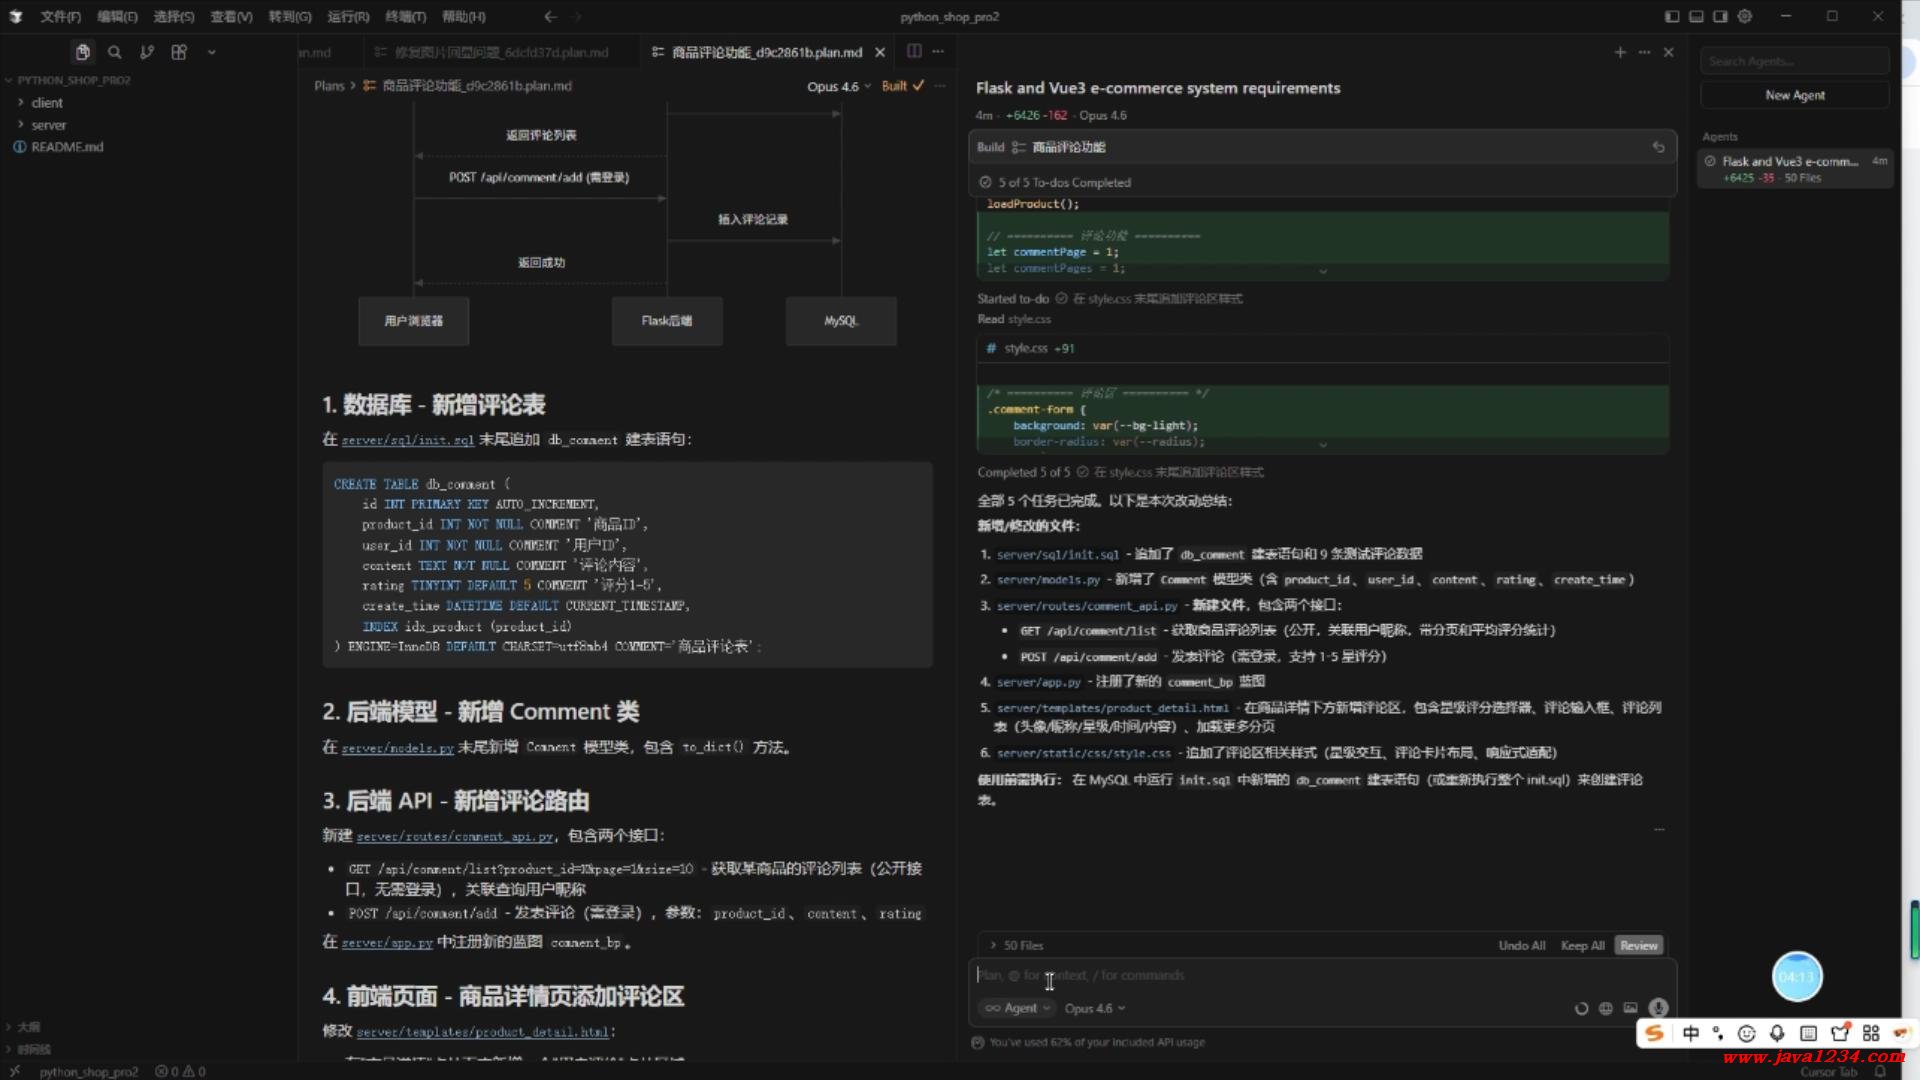The height and width of the screenshot is (1080, 1920).
Task: Click the split editor icon
Action: [x=914, y=51]
